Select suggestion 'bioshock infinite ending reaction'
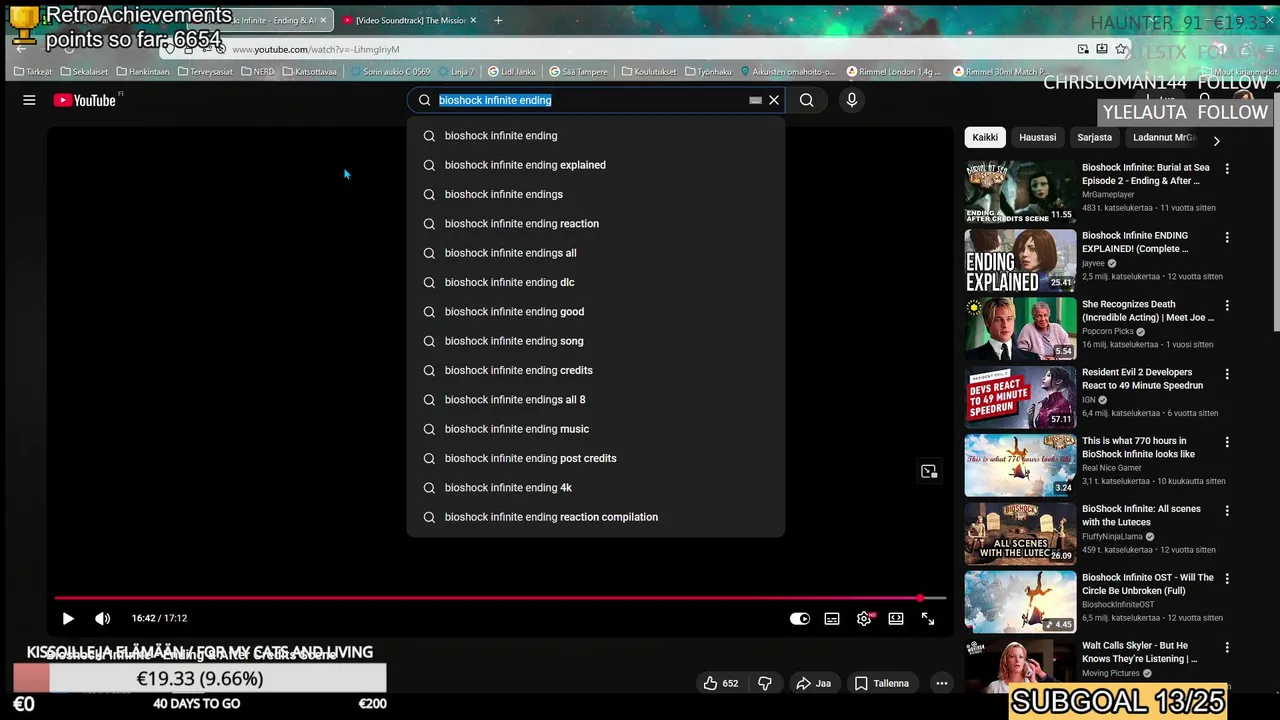The width and height of the screenshot is (1280, 720). [596, 224]
